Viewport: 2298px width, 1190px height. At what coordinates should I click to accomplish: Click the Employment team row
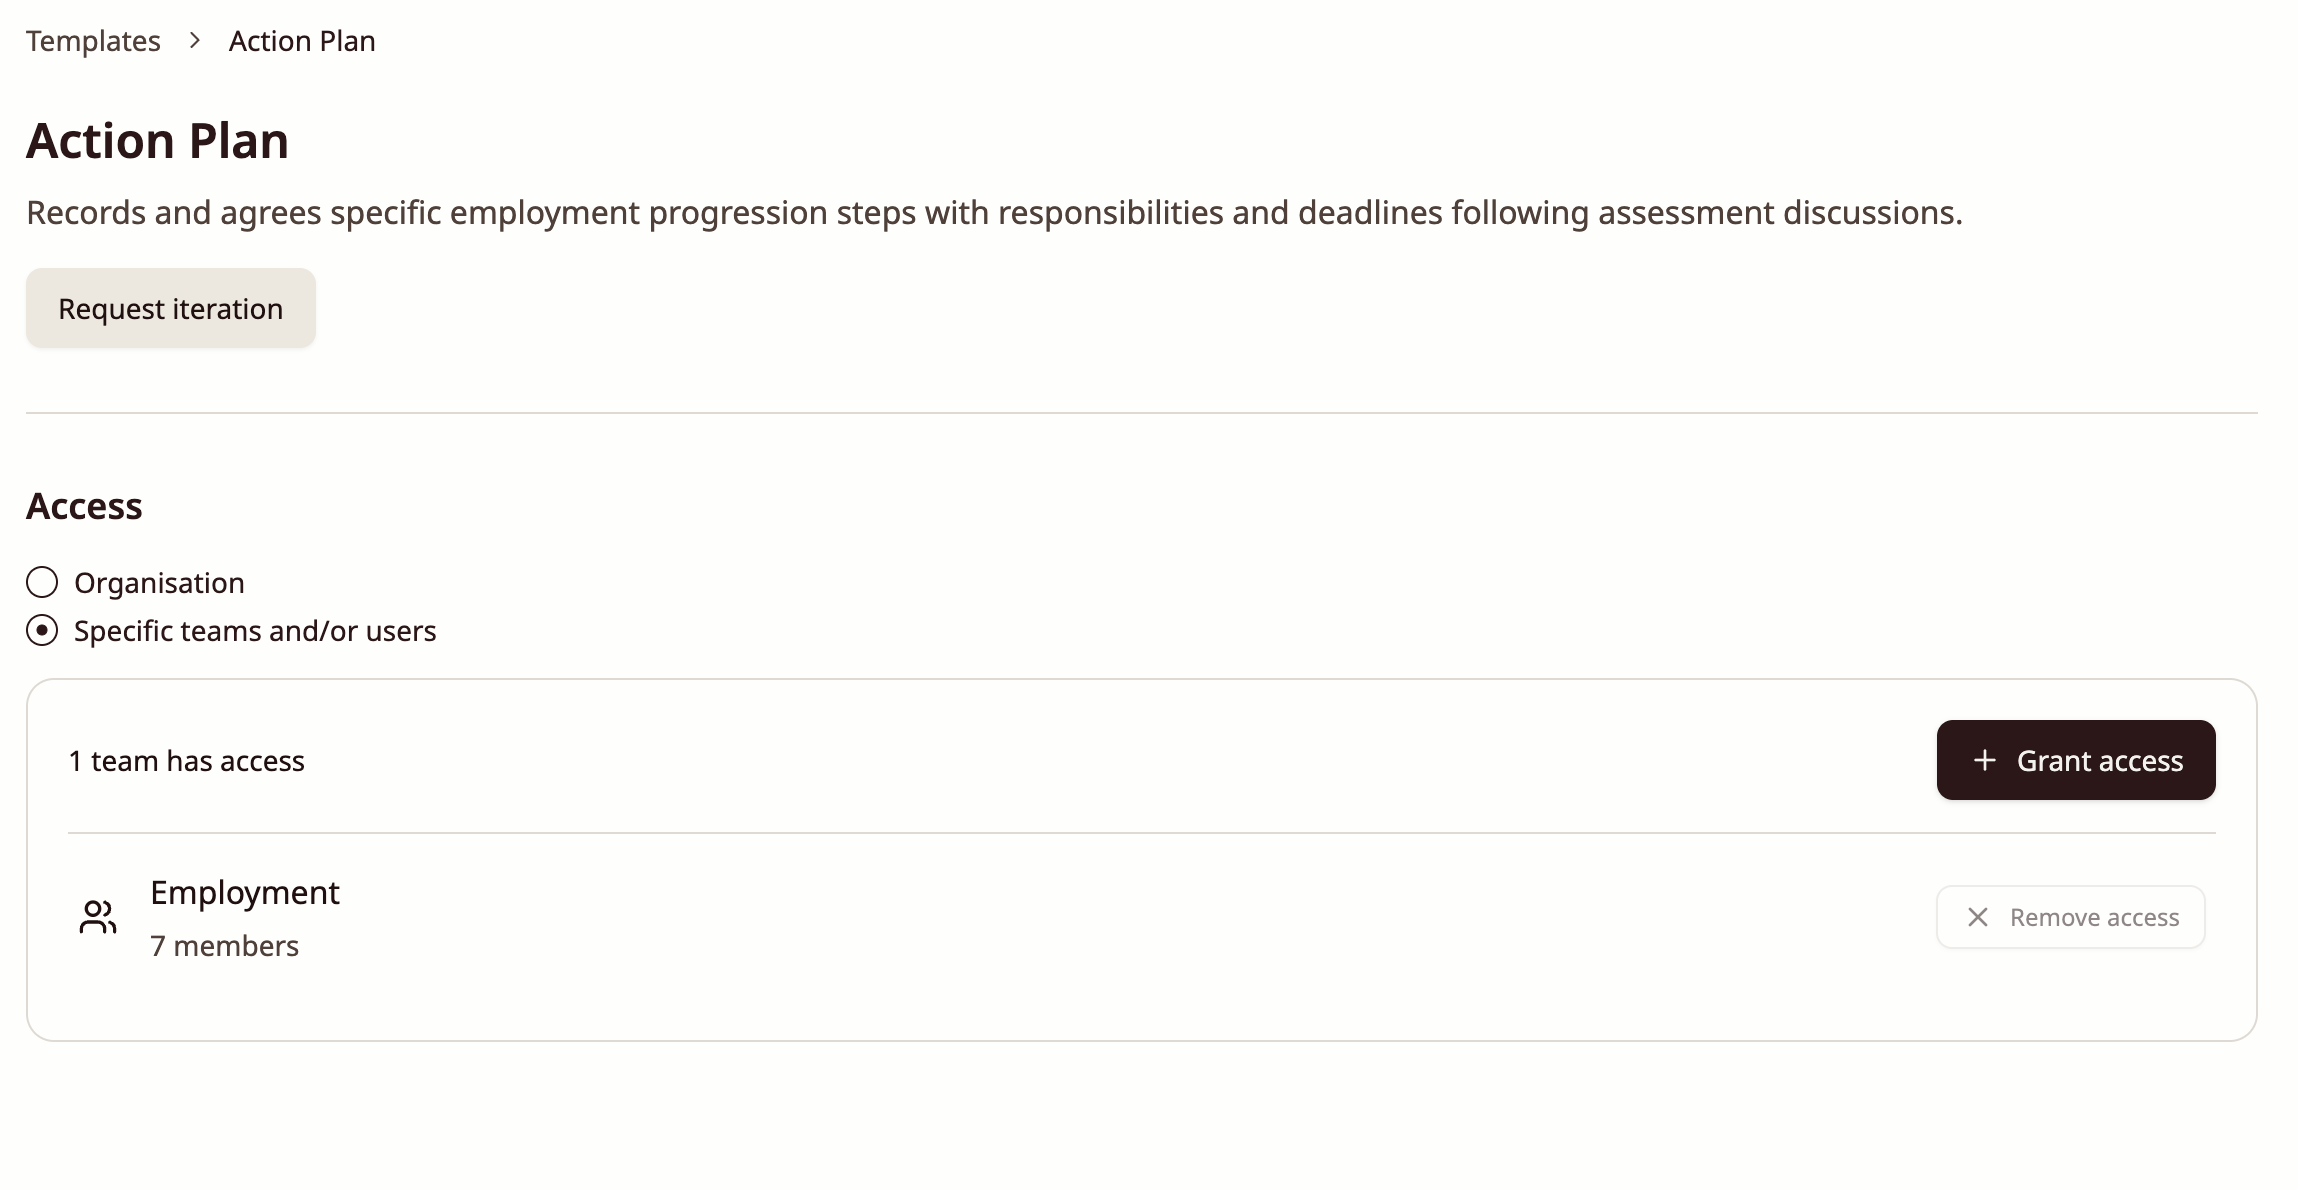coord(1142,917)
